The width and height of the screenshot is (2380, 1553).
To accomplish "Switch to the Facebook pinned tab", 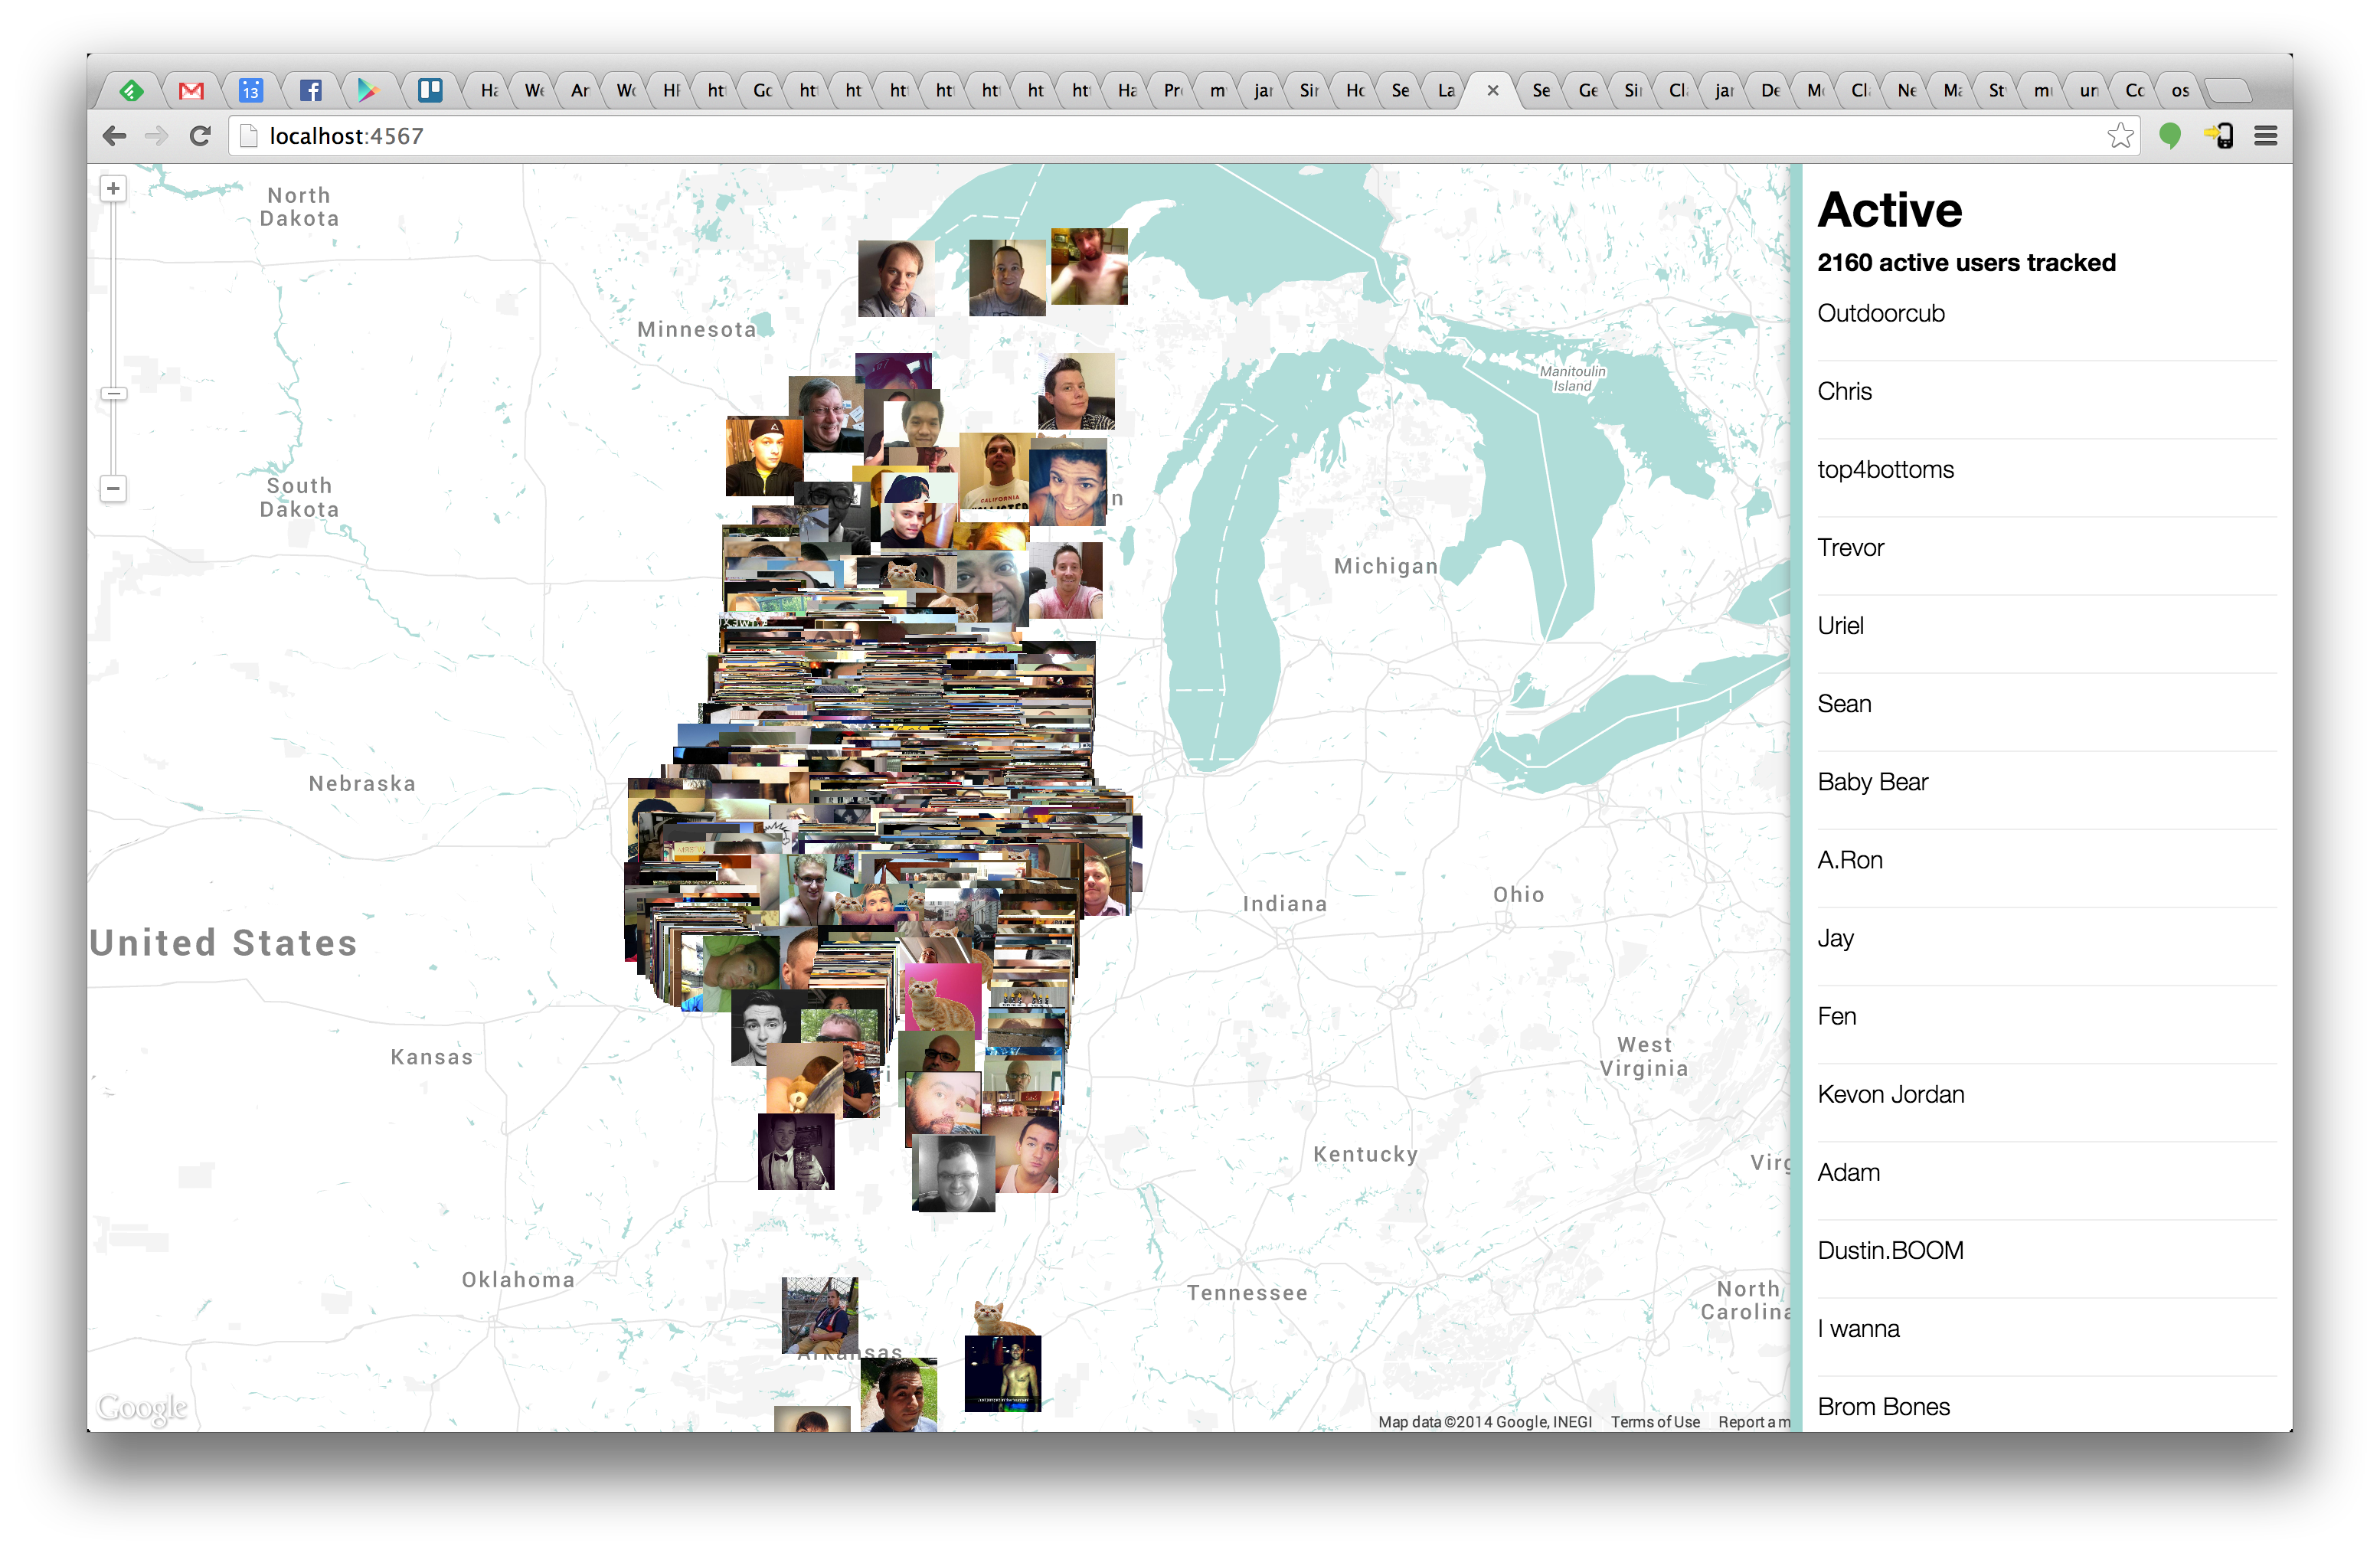I will pos(310,91).
